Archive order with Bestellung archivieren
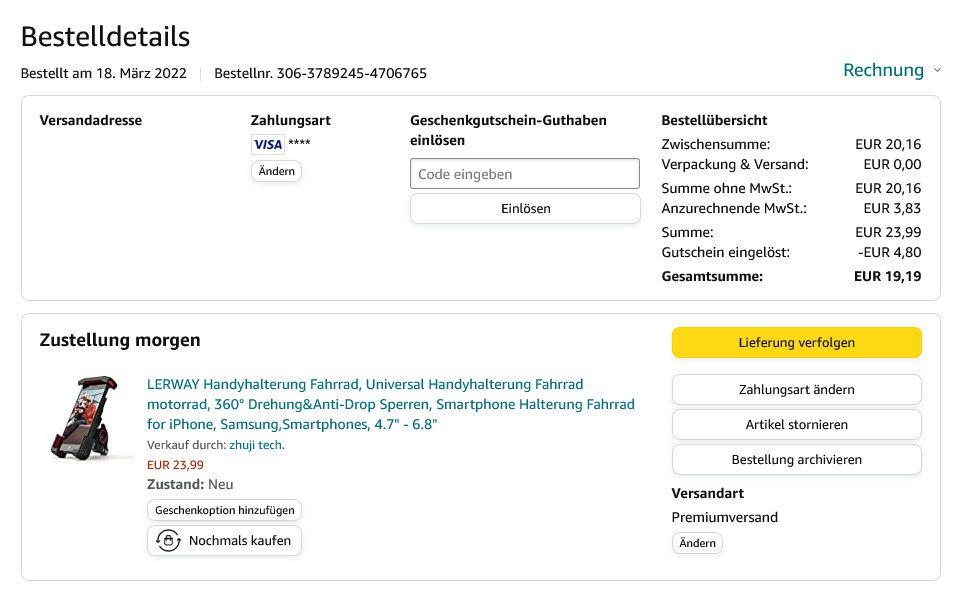This screenshot has width=979, height=595. pyautogui.click(x=796, y=459)
